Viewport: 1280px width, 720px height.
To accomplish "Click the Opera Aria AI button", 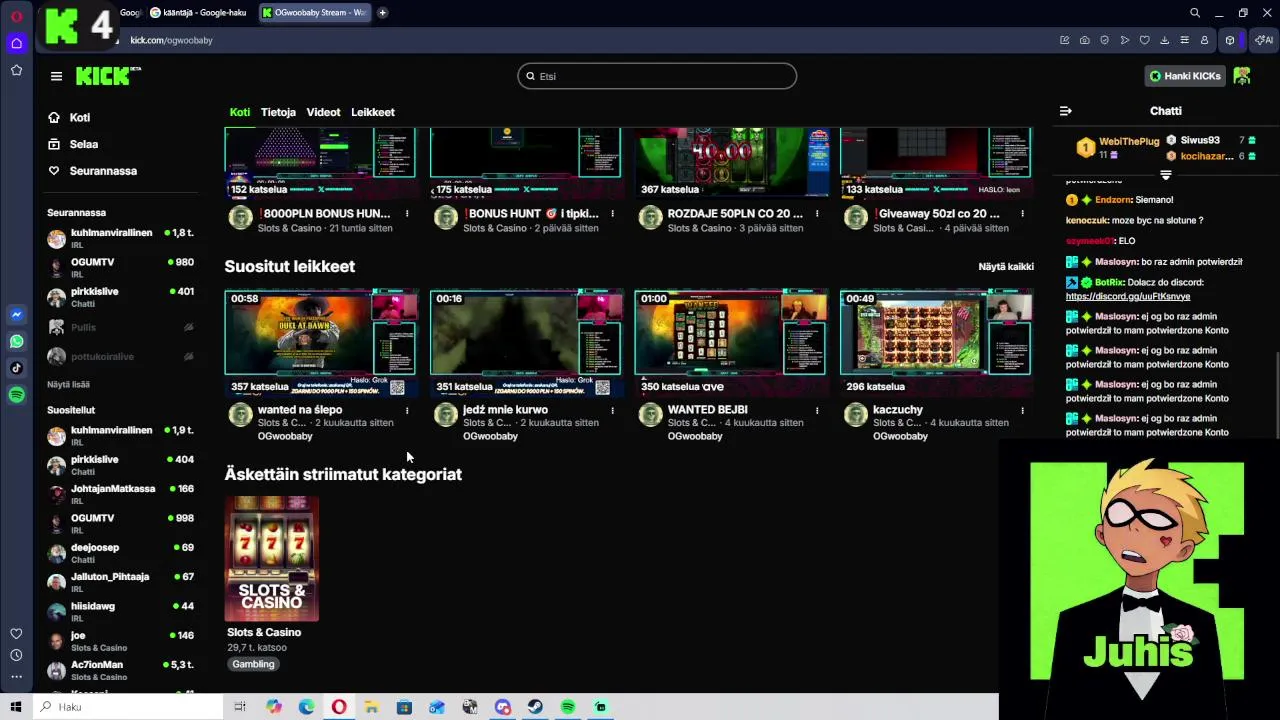I will (1264, 40).
